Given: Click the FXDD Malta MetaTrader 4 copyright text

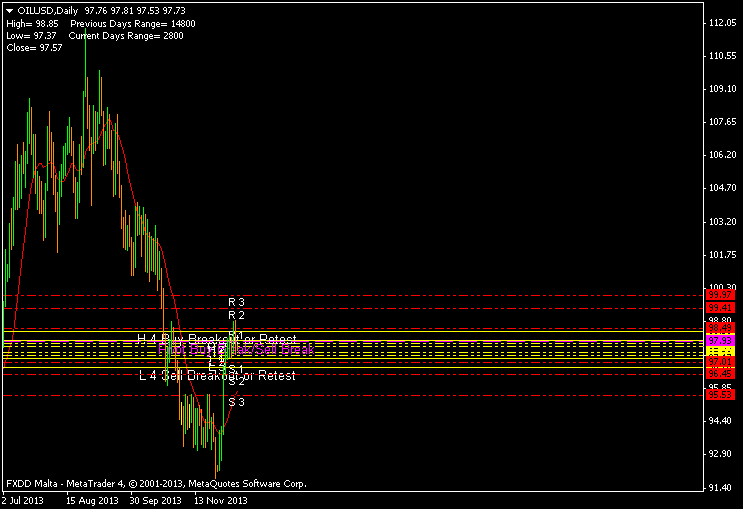Looking at the screenshot, I should tap(156, 483).
